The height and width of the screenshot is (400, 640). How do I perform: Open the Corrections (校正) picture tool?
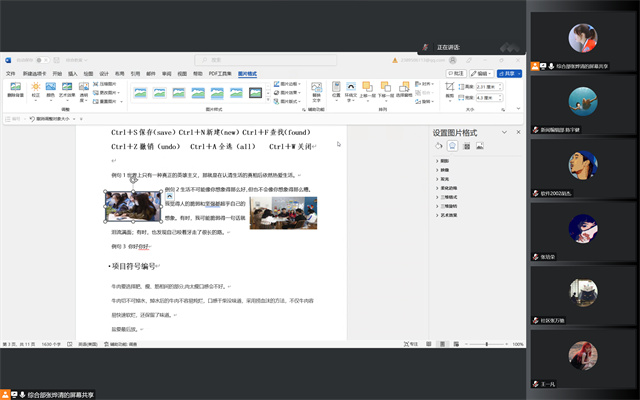[x=35, y=90]
